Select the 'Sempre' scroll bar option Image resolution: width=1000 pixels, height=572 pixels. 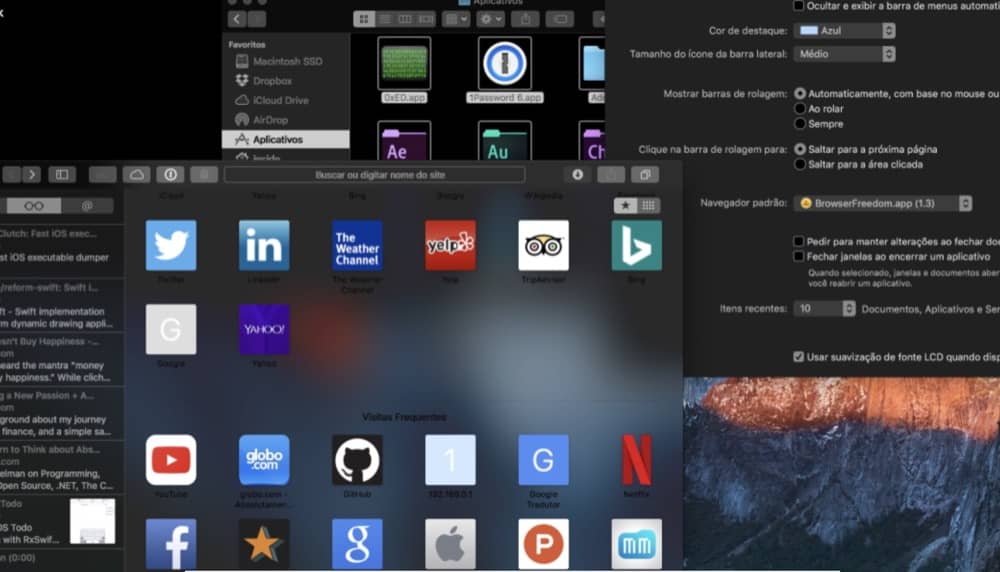pyautogui.click(x=800, y=124)
